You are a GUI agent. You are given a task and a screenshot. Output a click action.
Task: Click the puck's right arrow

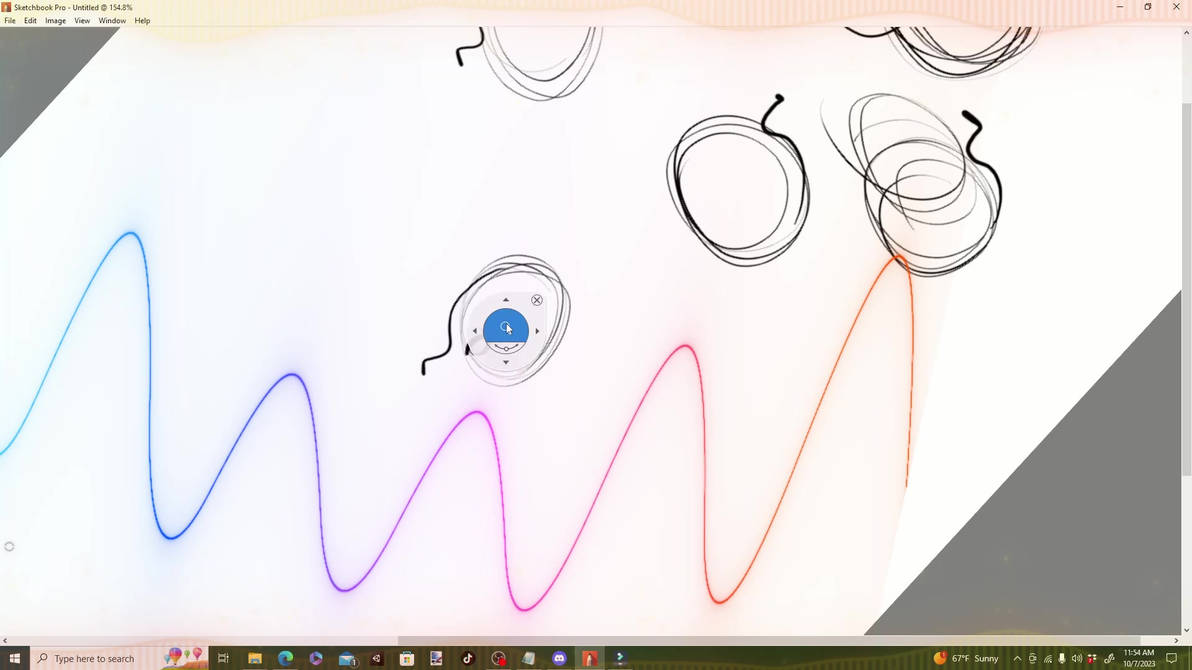(537, 329)
